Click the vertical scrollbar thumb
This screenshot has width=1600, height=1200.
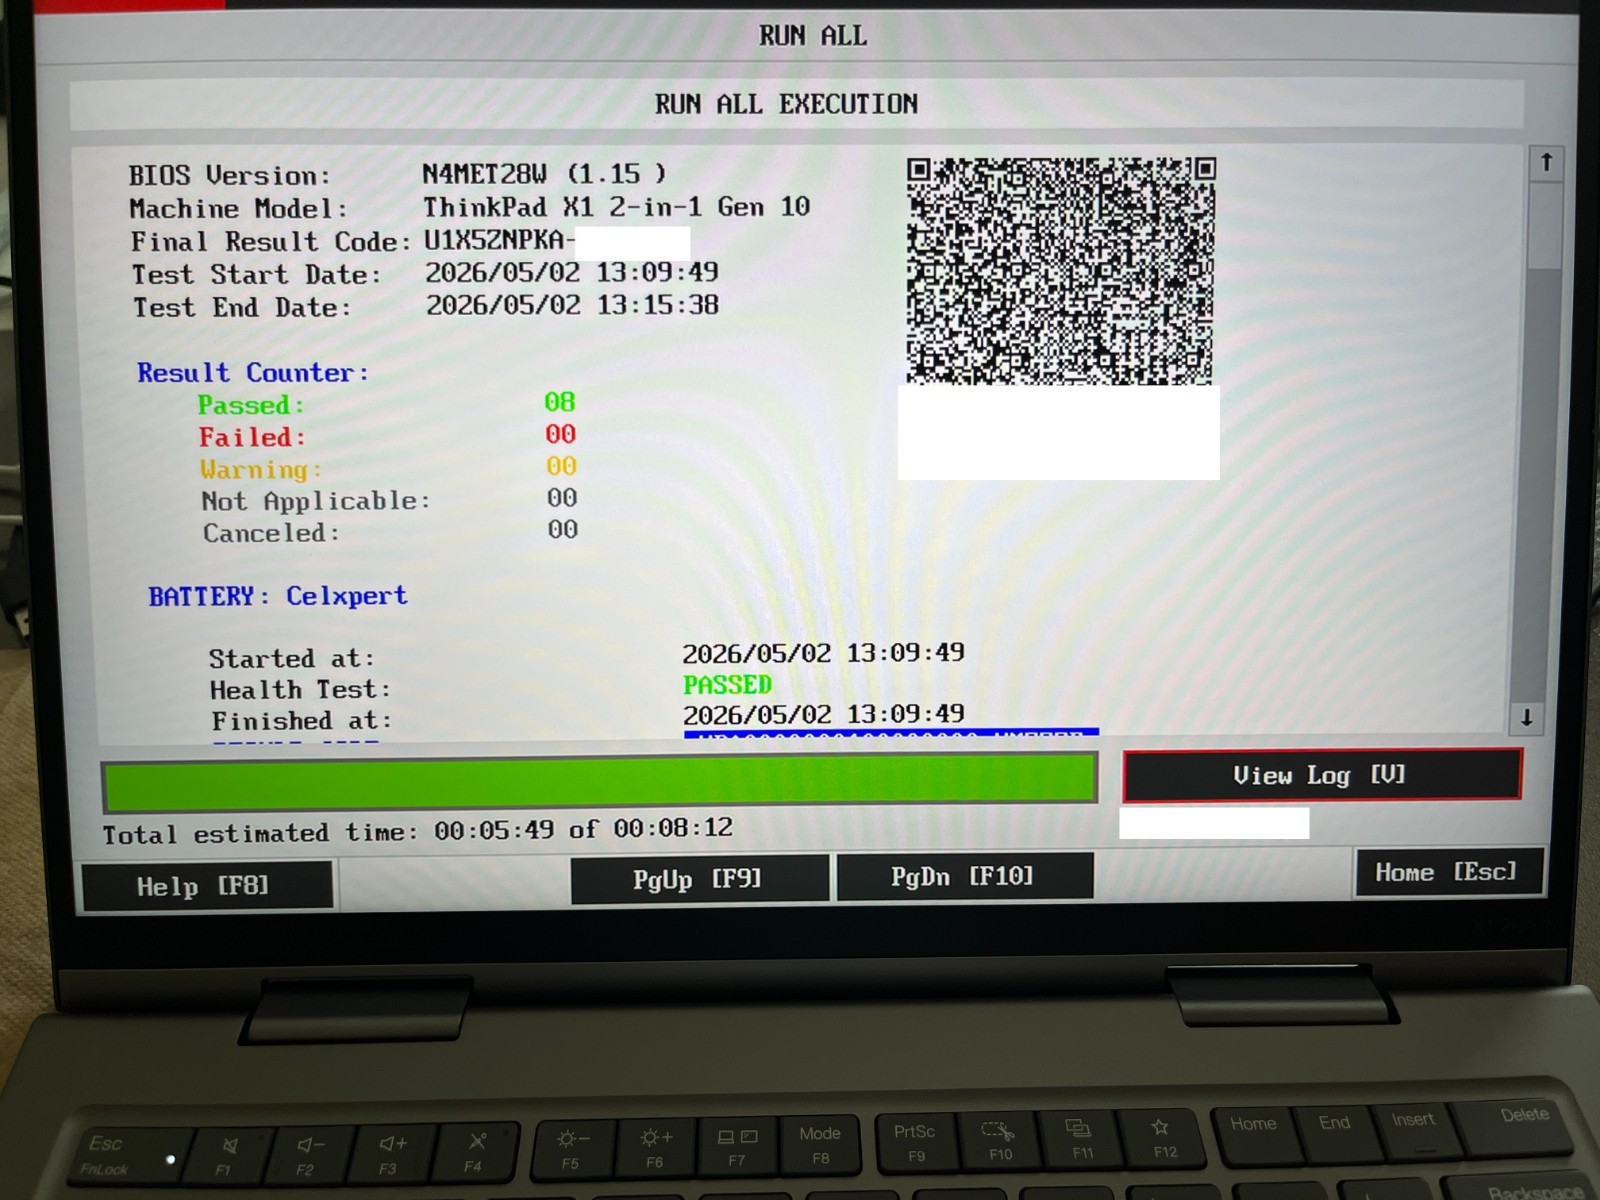(1545, 225)
